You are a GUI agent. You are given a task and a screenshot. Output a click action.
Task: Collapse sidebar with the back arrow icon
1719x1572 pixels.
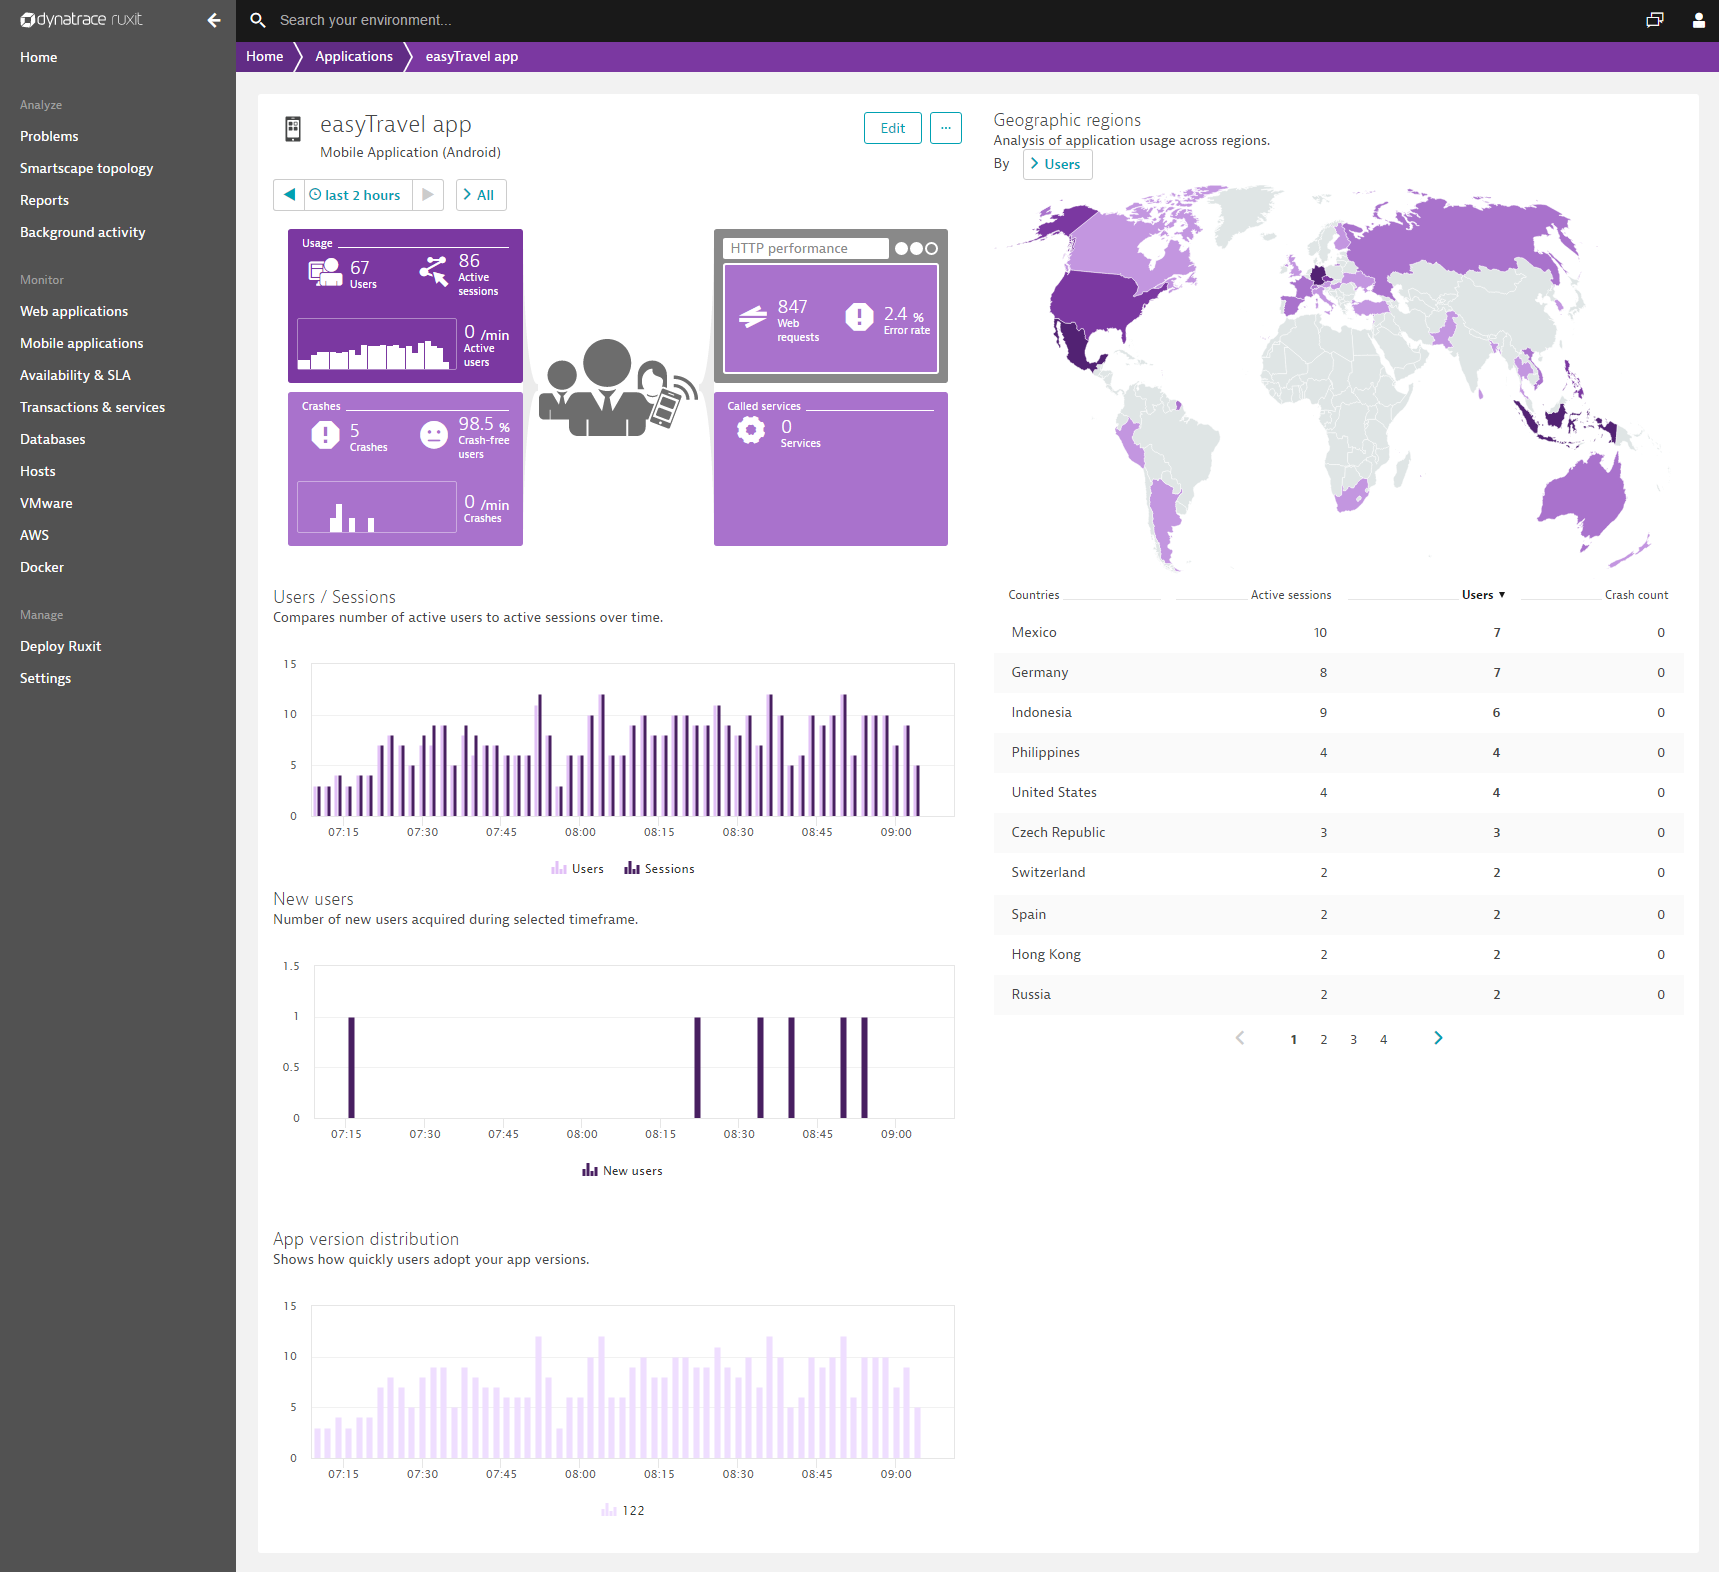click(x=214, y=20)
